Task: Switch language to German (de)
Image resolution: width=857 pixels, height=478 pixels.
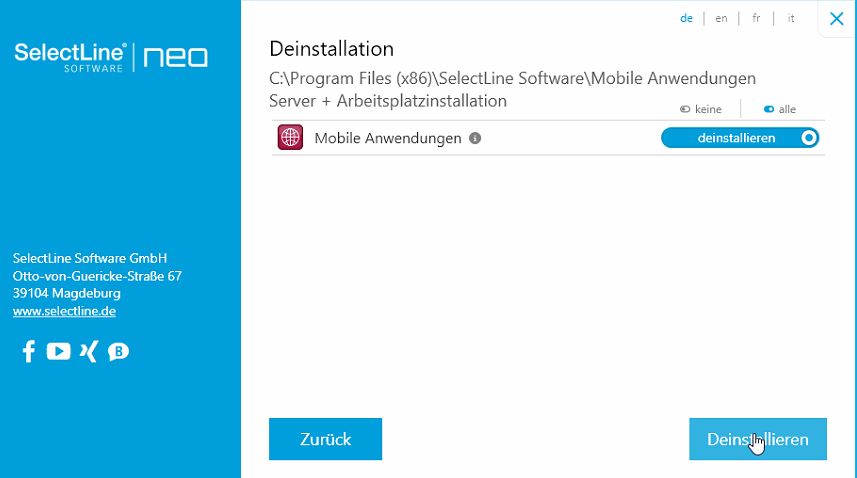Action: 686,19
